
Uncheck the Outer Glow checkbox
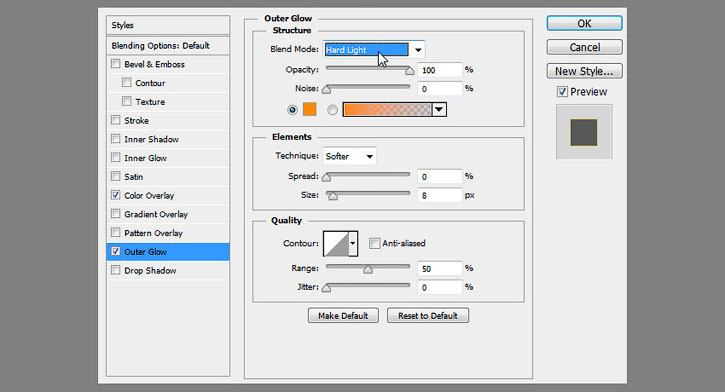tap(116, 251)
